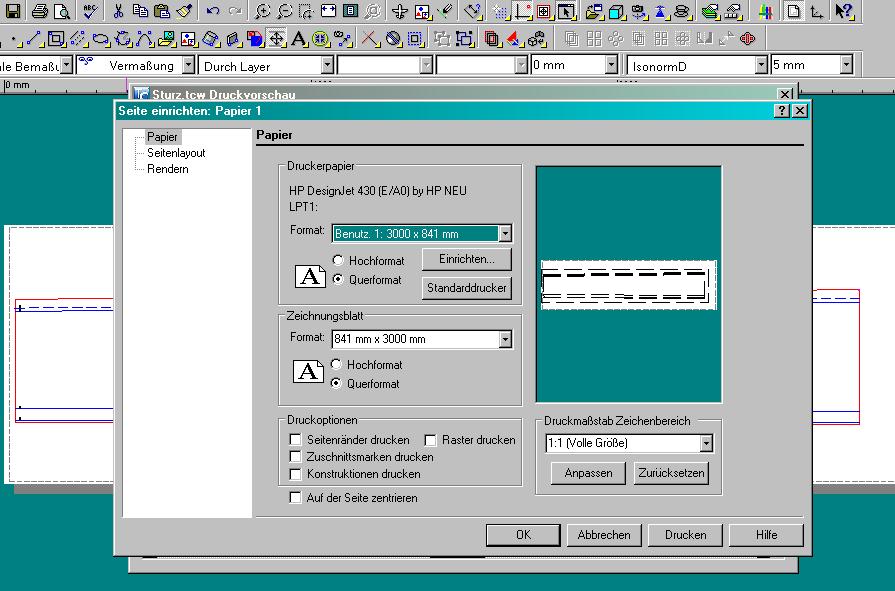This screenshot has height=591, width=895.
Task: Select the format painter brush icon
Action: click(x=183, y=10)
